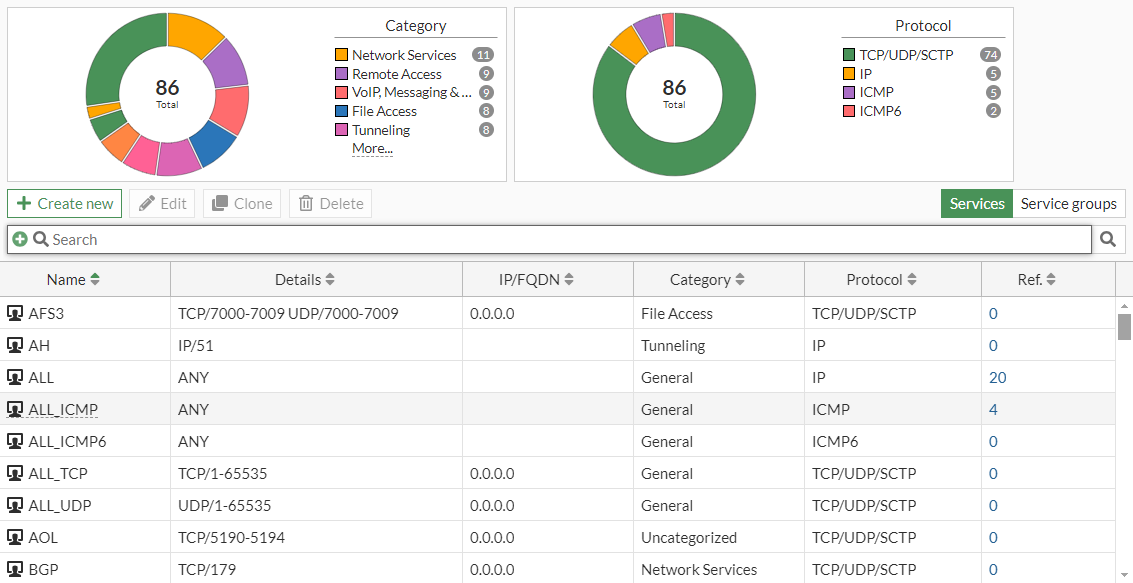Click the table's vertical scrollbar thumb
Image resolution: width=1133 pixels, height=583 pixels.
[1124, 326]
